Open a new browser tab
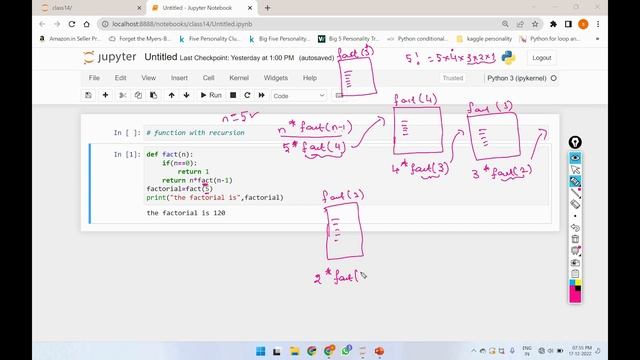The width and height of the screenshot is (640, 360). pos(268,8)
